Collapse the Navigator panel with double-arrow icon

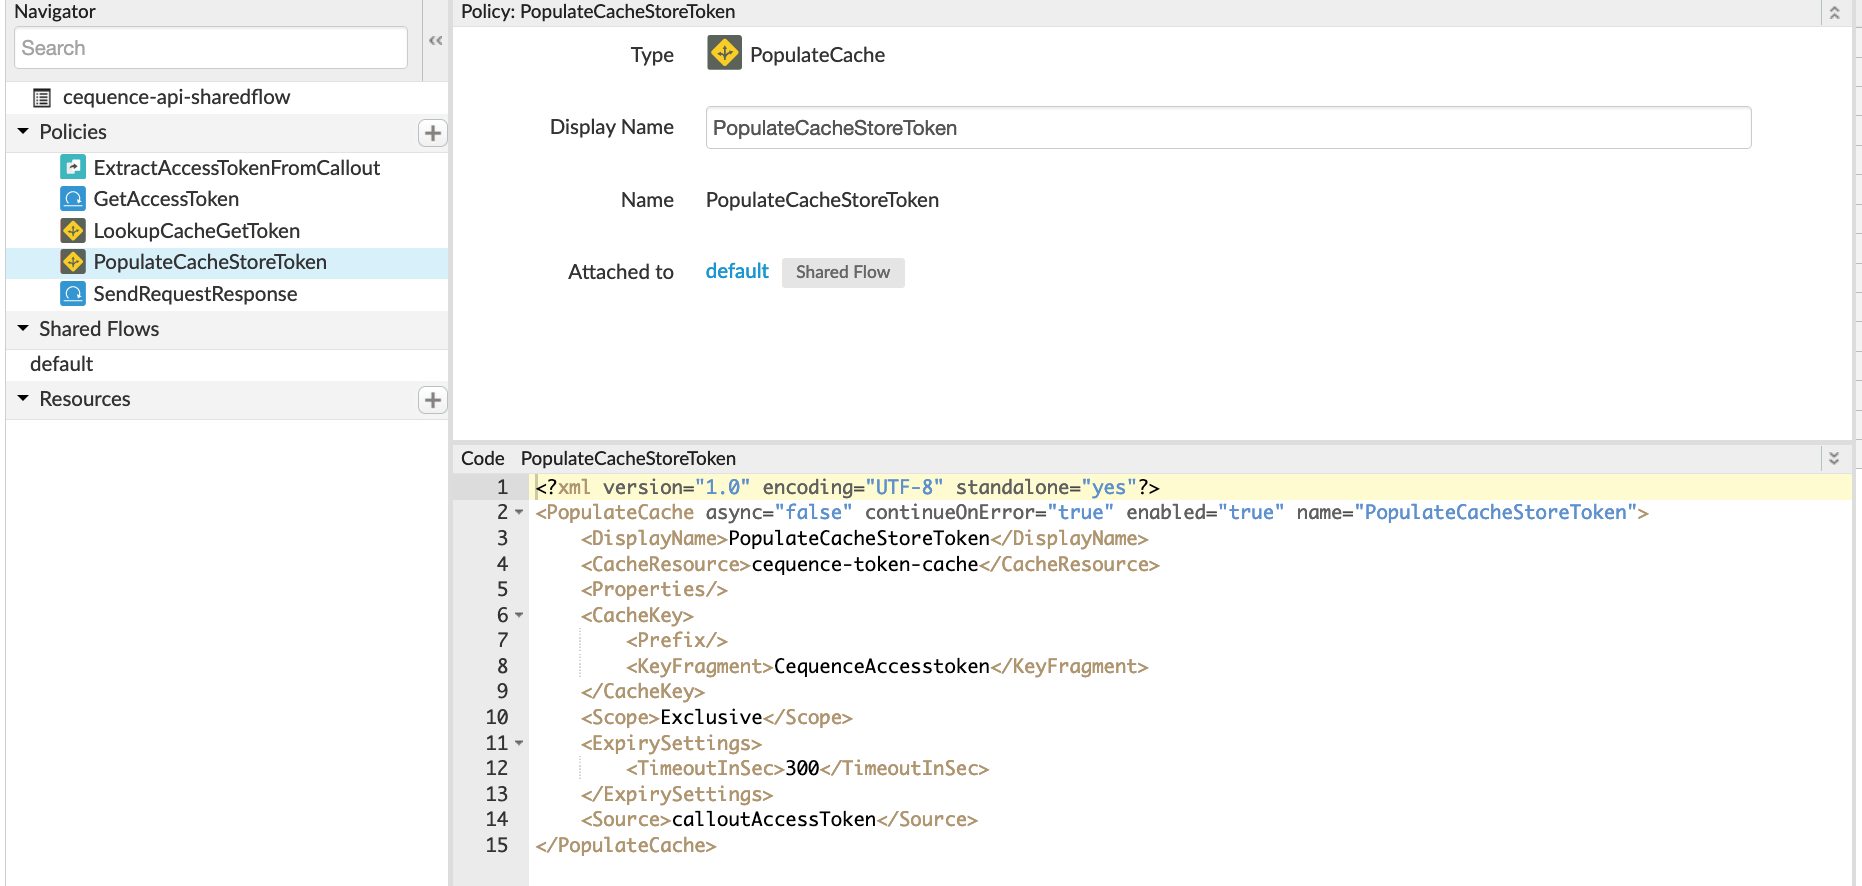(x=436, y=41)
